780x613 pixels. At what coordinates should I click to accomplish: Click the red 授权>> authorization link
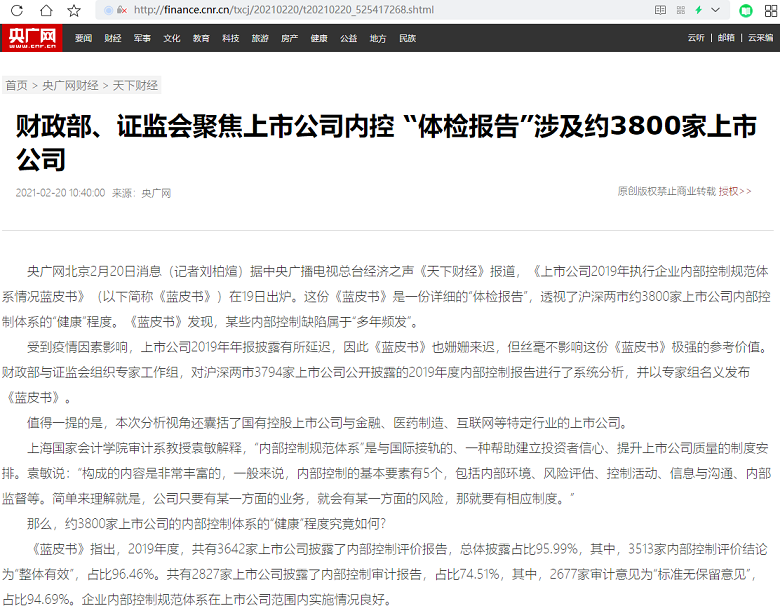tap(735, 191)
